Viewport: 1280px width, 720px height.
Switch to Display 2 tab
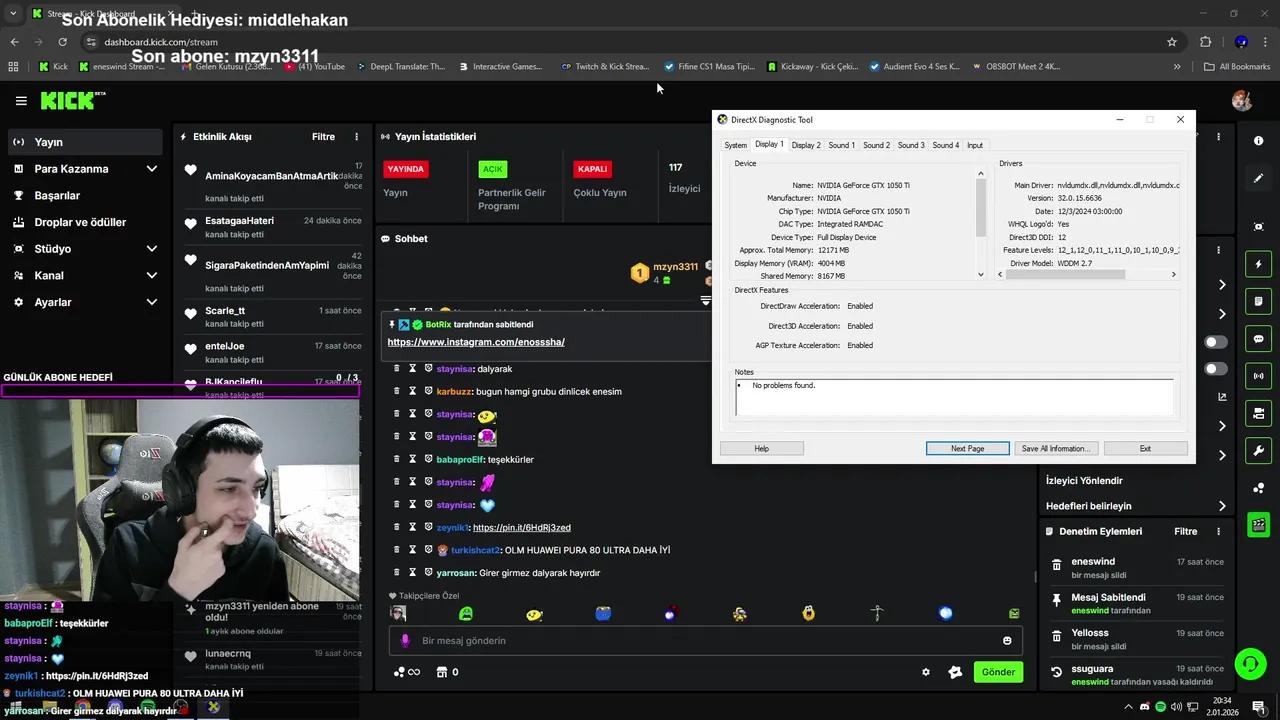coord(806,145)
